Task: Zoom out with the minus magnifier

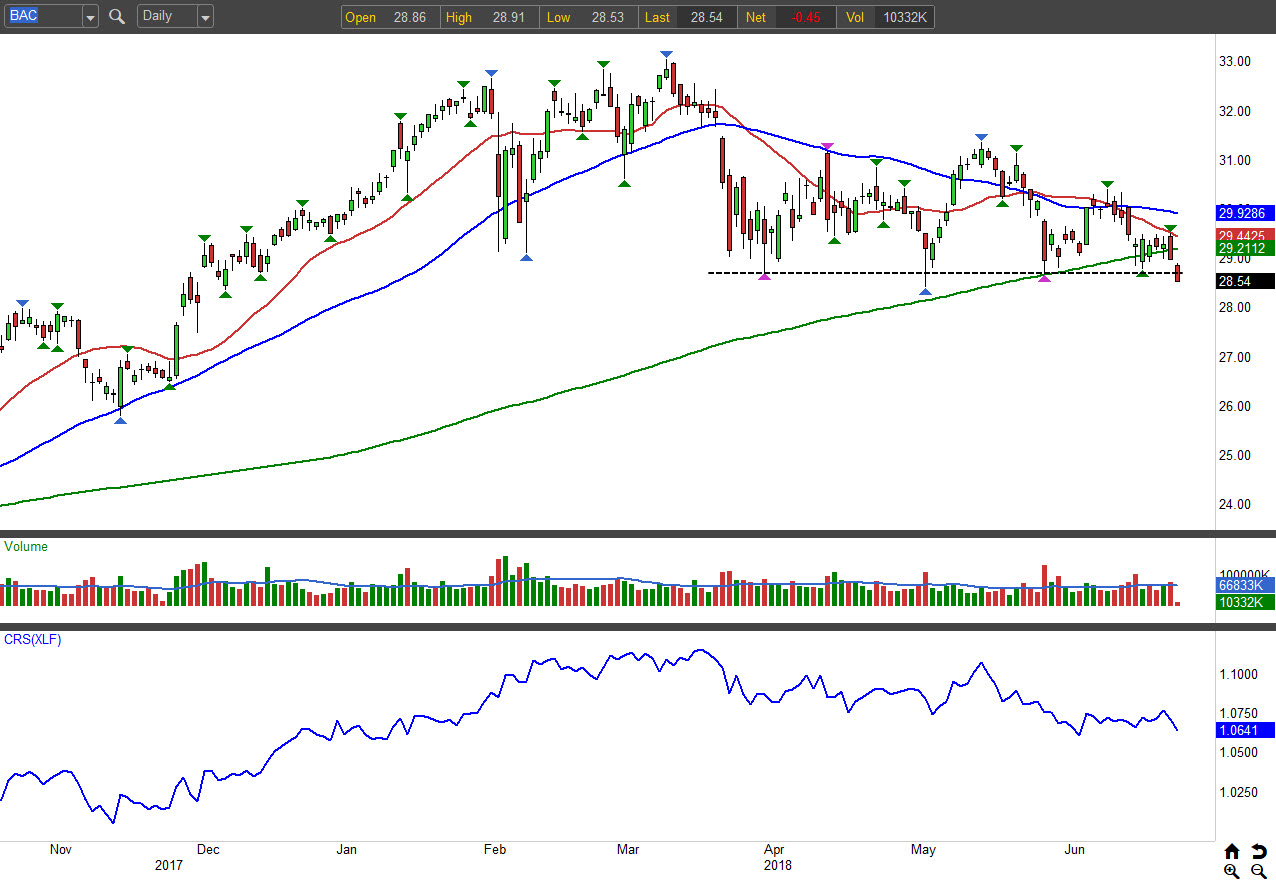Action: [x=1259, y=872]
